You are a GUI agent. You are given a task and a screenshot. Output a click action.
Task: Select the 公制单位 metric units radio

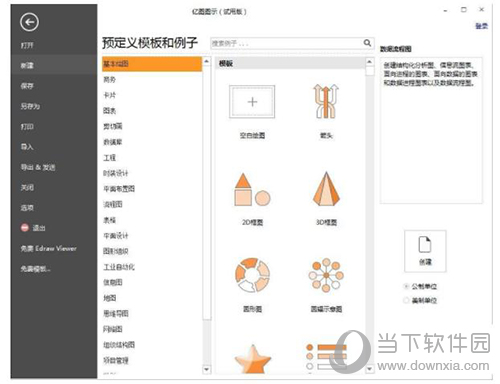coord(406,286)
